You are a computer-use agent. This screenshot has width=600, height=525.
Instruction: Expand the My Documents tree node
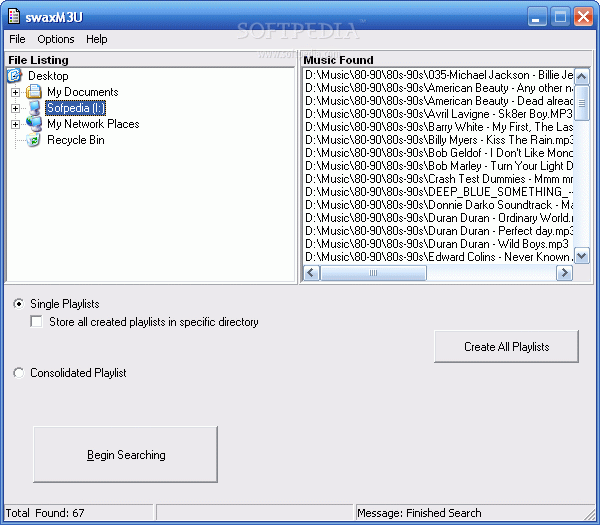pos(15,92)
